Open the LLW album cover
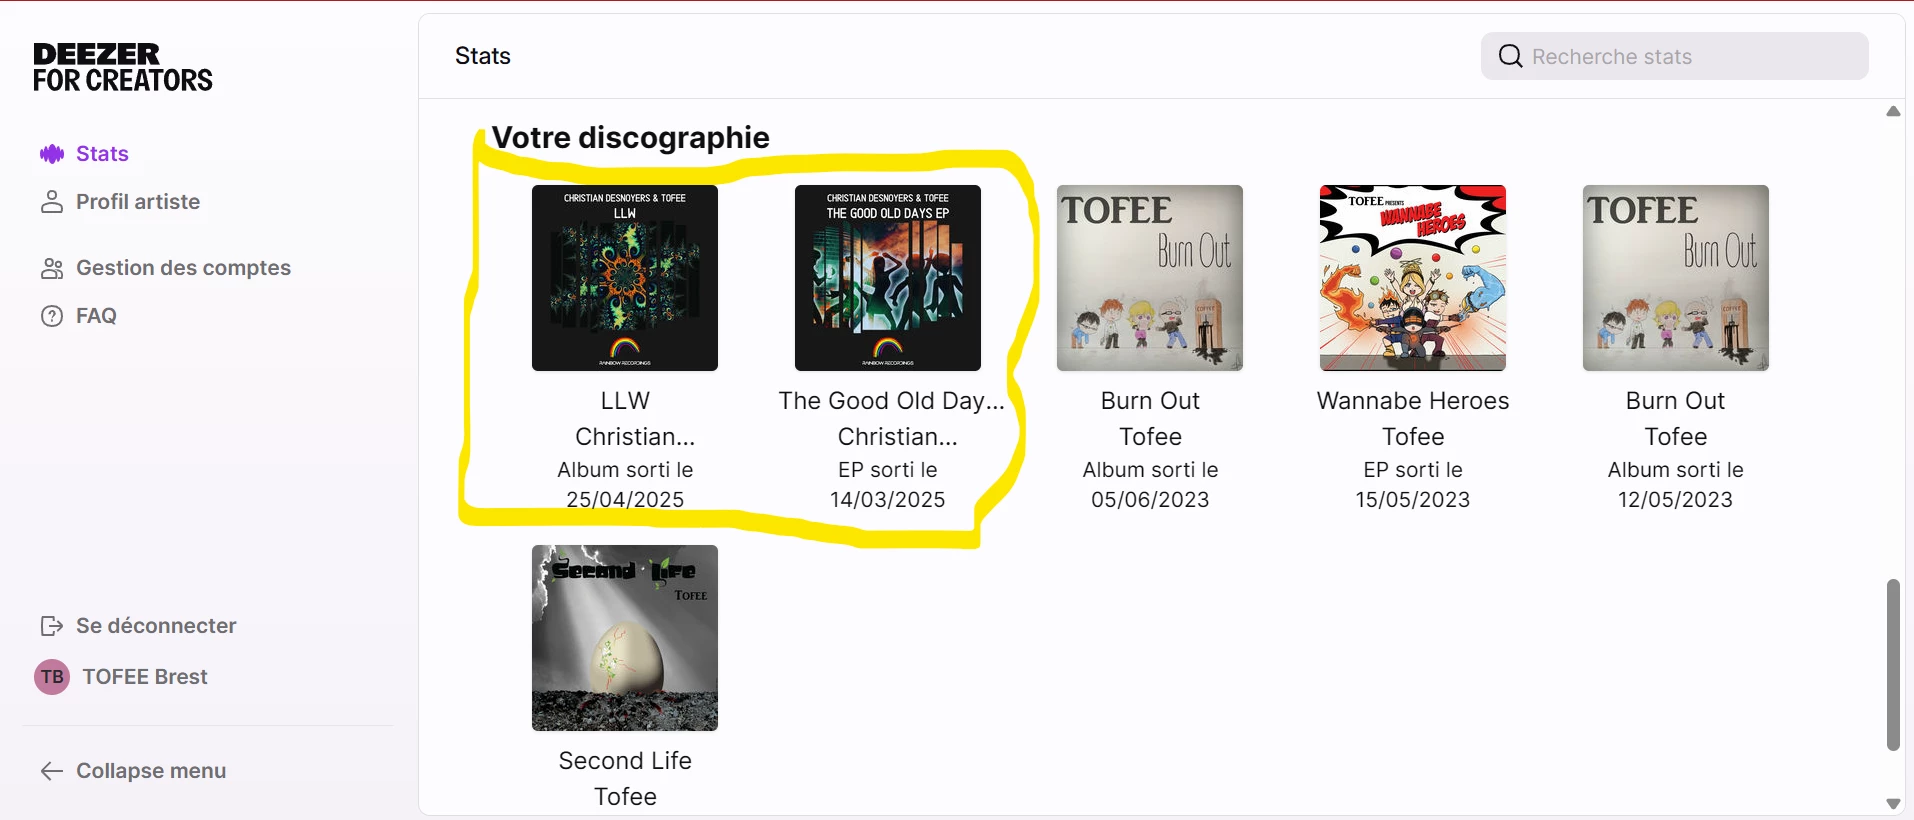This screenshot has width=1914, height=820. (x=625, y=278)
